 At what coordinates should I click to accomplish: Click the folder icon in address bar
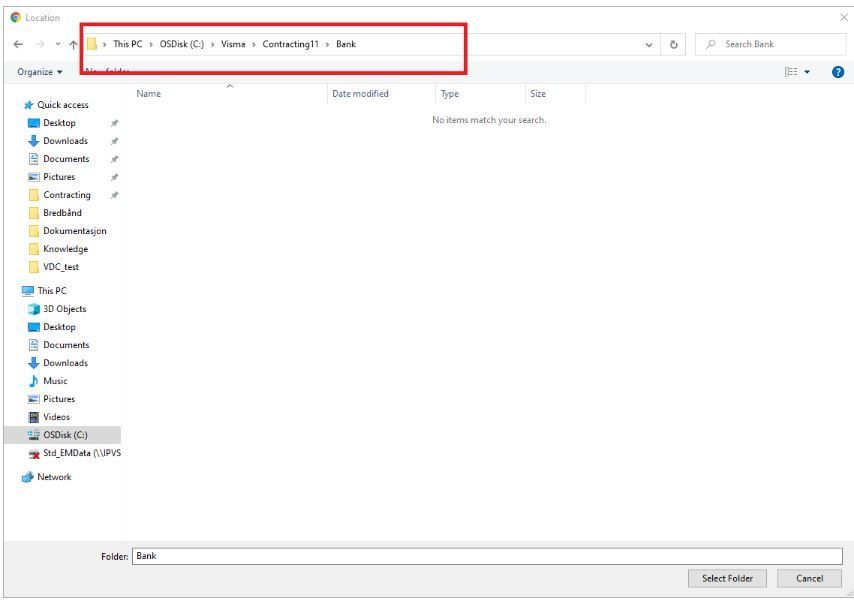tap(92, 44)
